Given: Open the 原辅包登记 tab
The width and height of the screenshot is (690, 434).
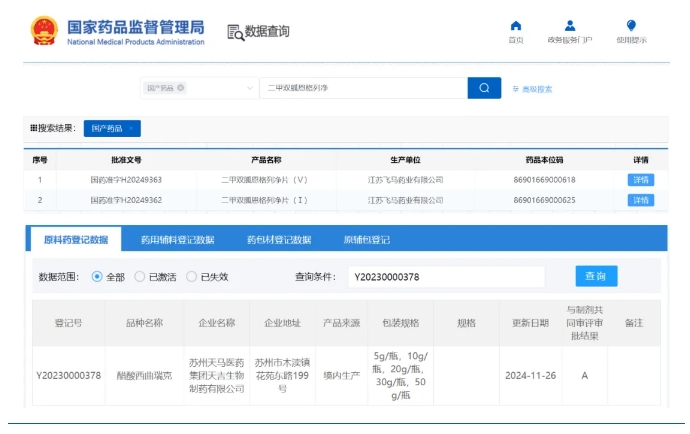Looking at the screenshot, I should pyautogui.click(x=367, y=240).
